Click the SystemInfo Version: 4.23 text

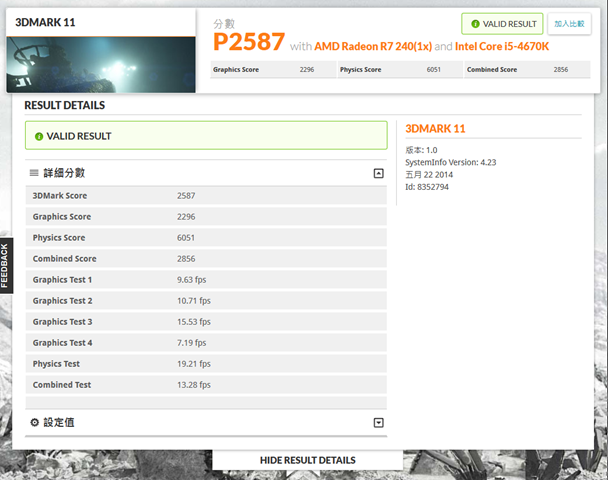click(451, 162)
